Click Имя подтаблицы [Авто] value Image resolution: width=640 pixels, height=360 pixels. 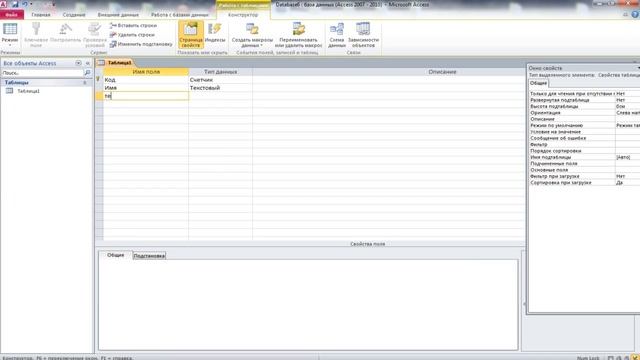[628, 157]
